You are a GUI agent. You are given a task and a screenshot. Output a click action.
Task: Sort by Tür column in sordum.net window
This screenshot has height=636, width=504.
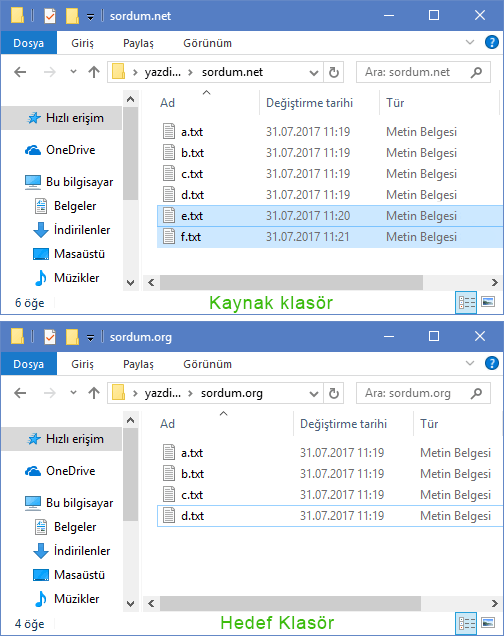[395, 103]
